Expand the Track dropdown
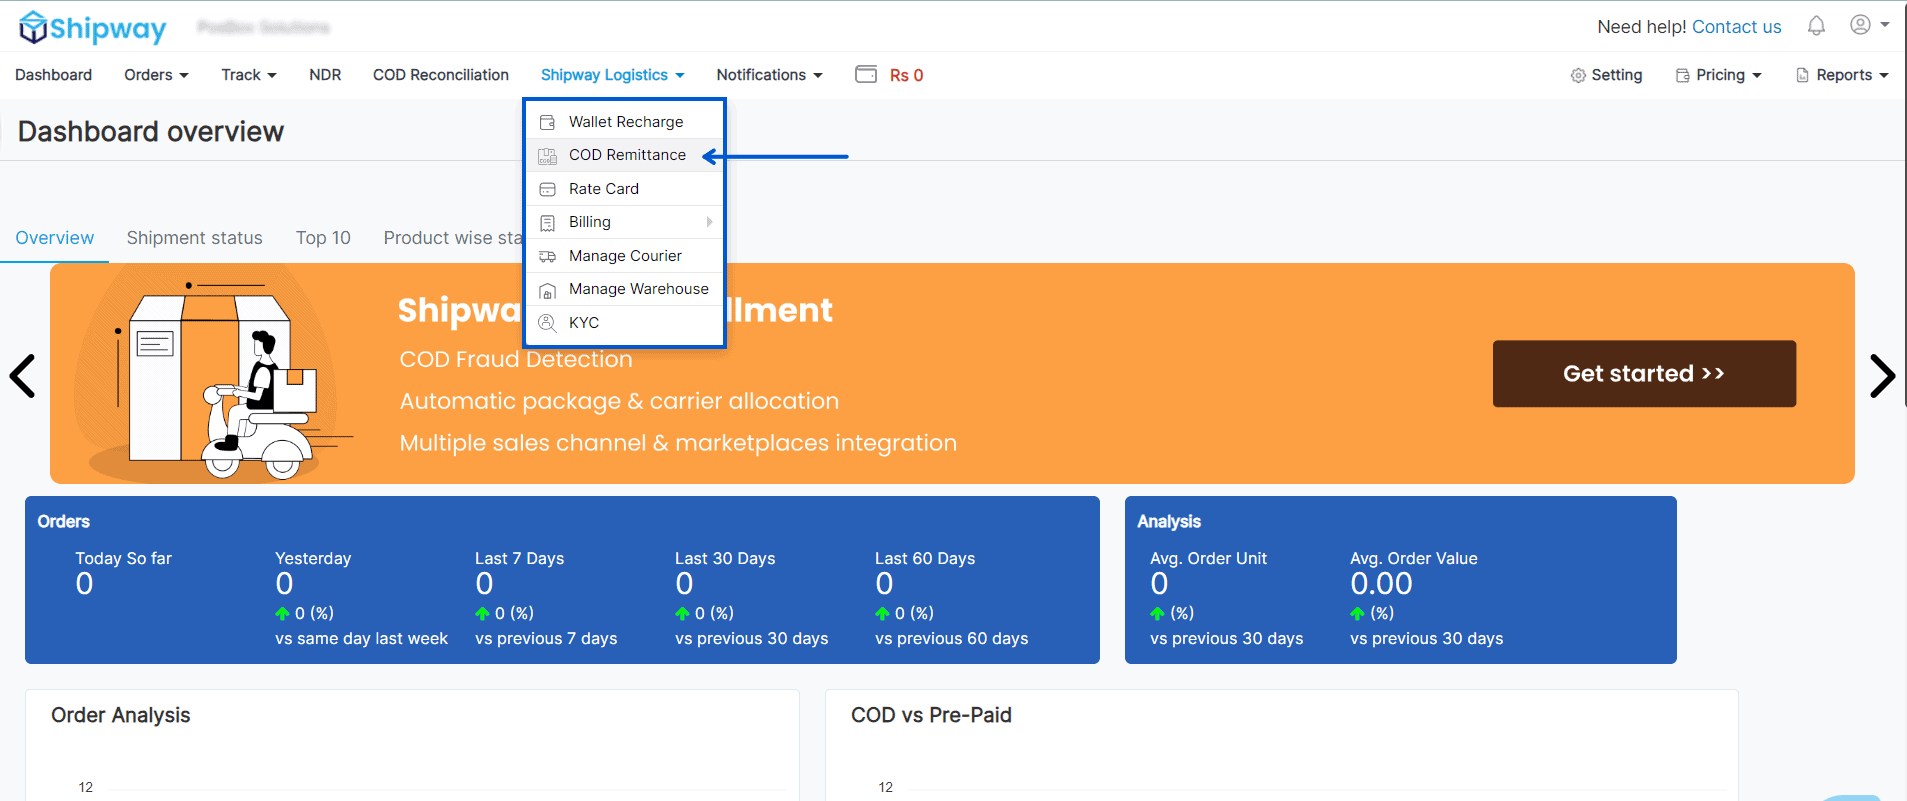Viewport: 1907px width, 801px height. click(x=249, y=75)
